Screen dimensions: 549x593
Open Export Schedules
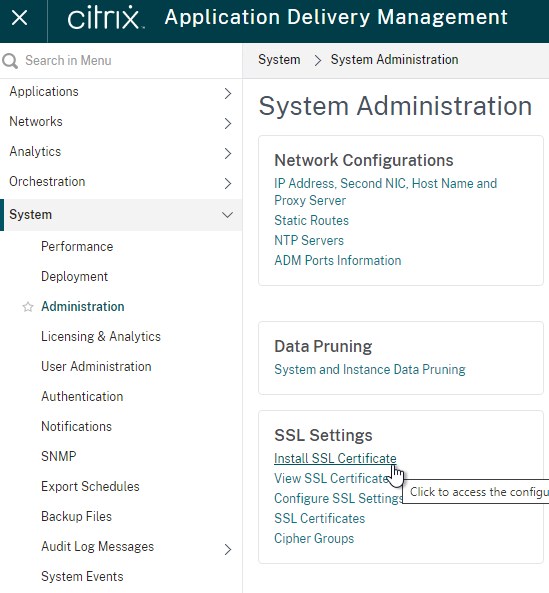pyautogui.click(x=90, y=486)
